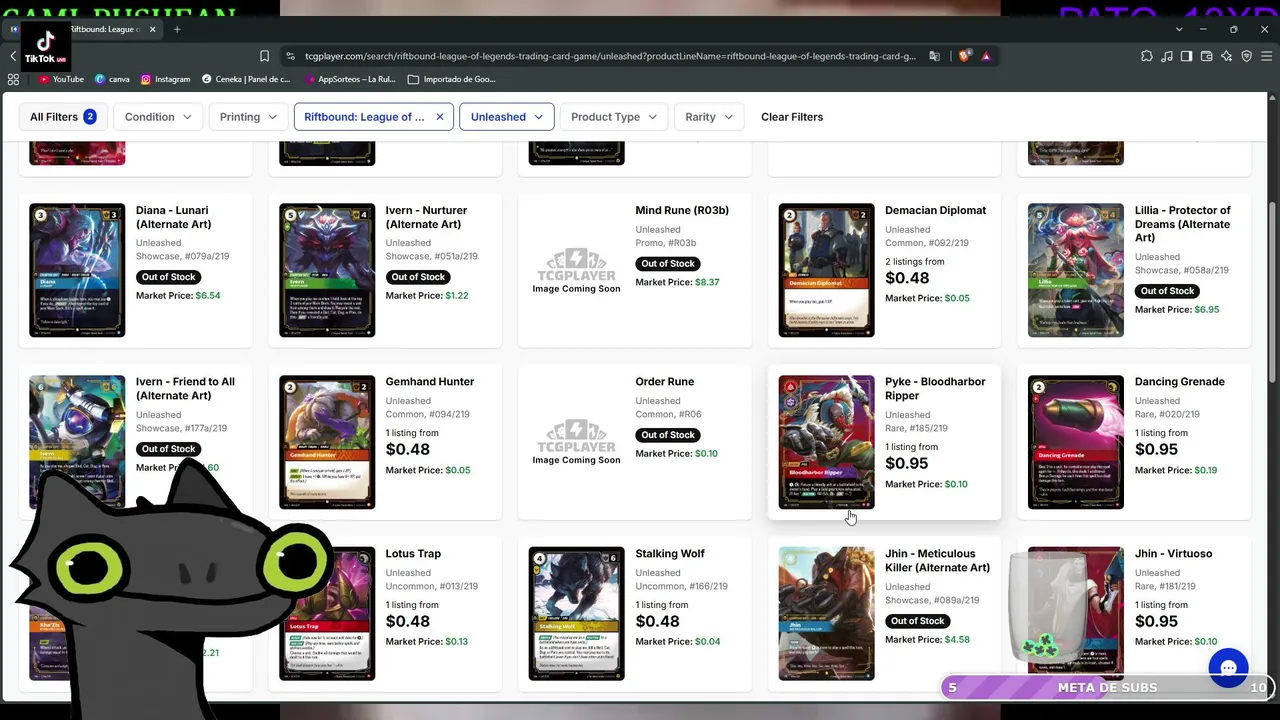Open the YouTube bookmark
Image resolution: width=1280 pixels, height=720 pixels.
coord(61,79)
